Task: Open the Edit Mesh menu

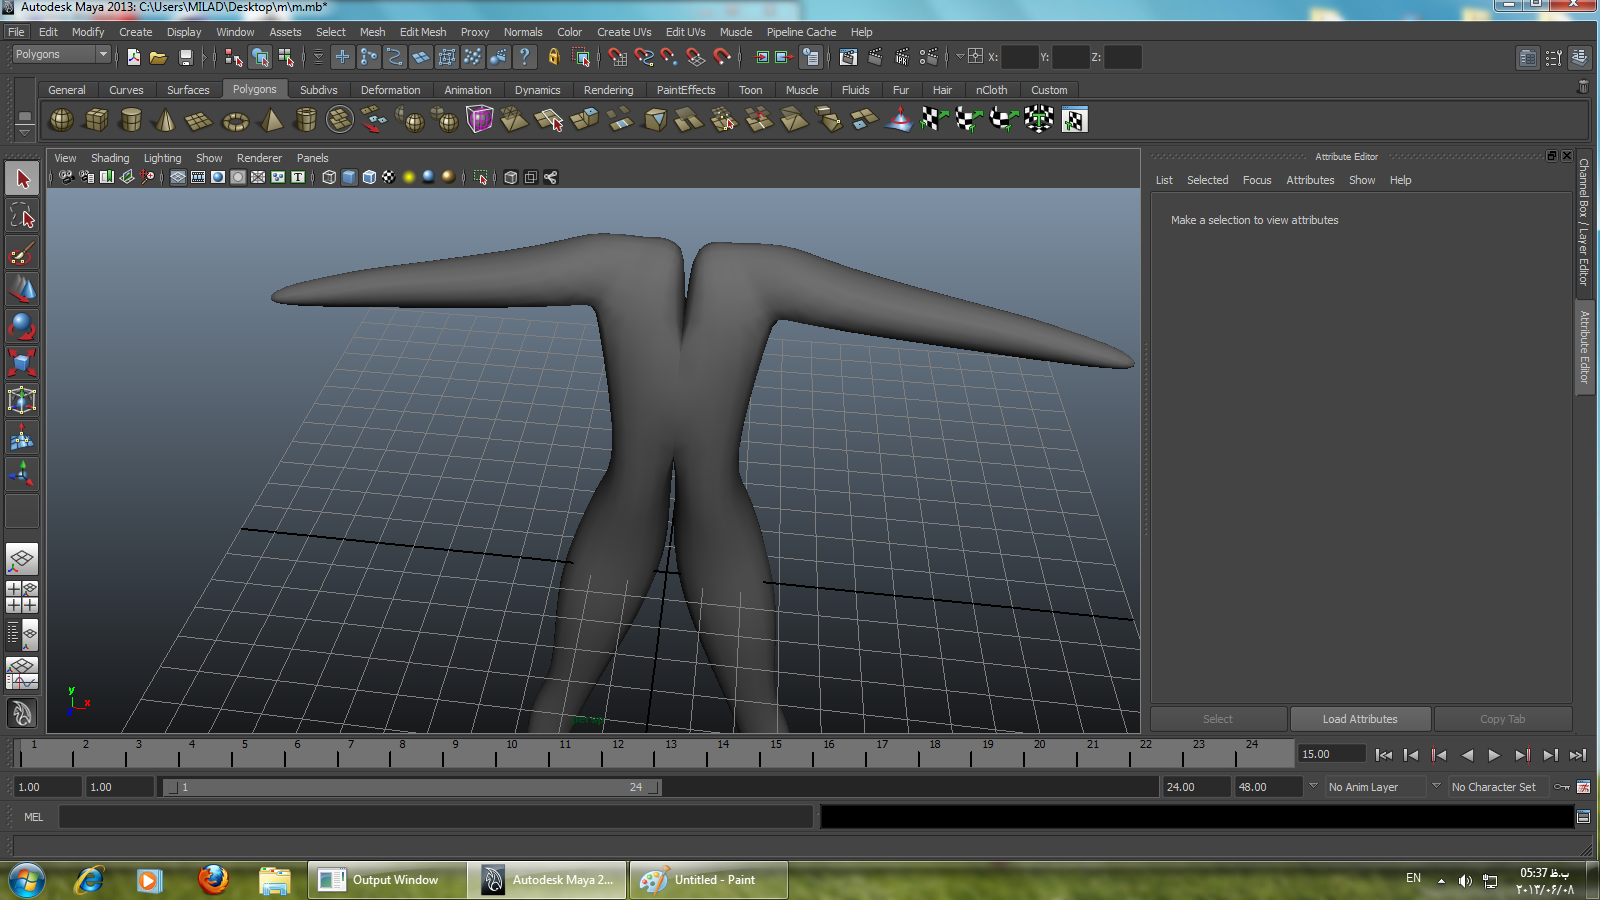Action: tap(423, 32)
